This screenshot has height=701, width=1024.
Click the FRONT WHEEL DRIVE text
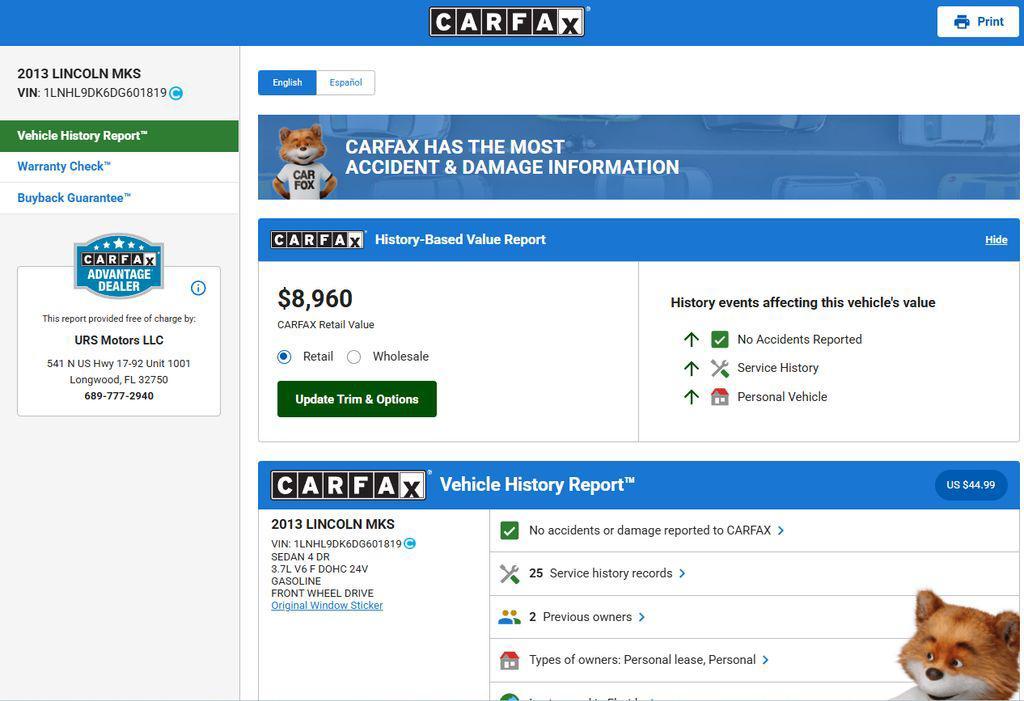(x=323, y=593)
